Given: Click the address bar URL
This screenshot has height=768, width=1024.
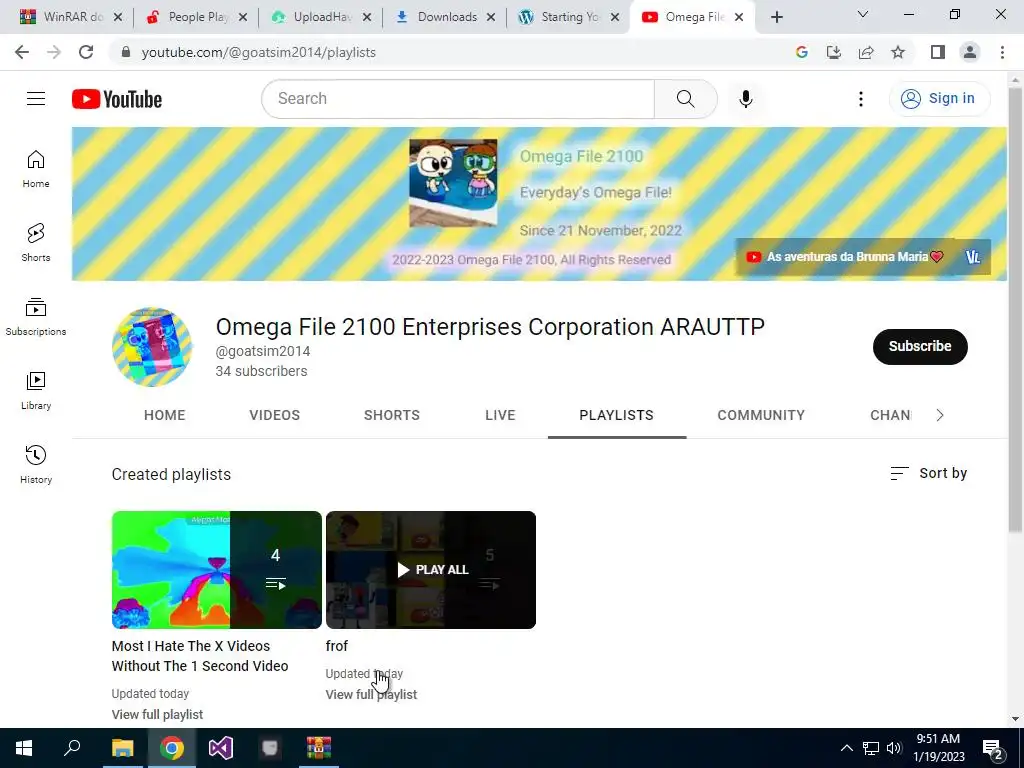Looking at the screenshot, I should (x=259, y=52).
